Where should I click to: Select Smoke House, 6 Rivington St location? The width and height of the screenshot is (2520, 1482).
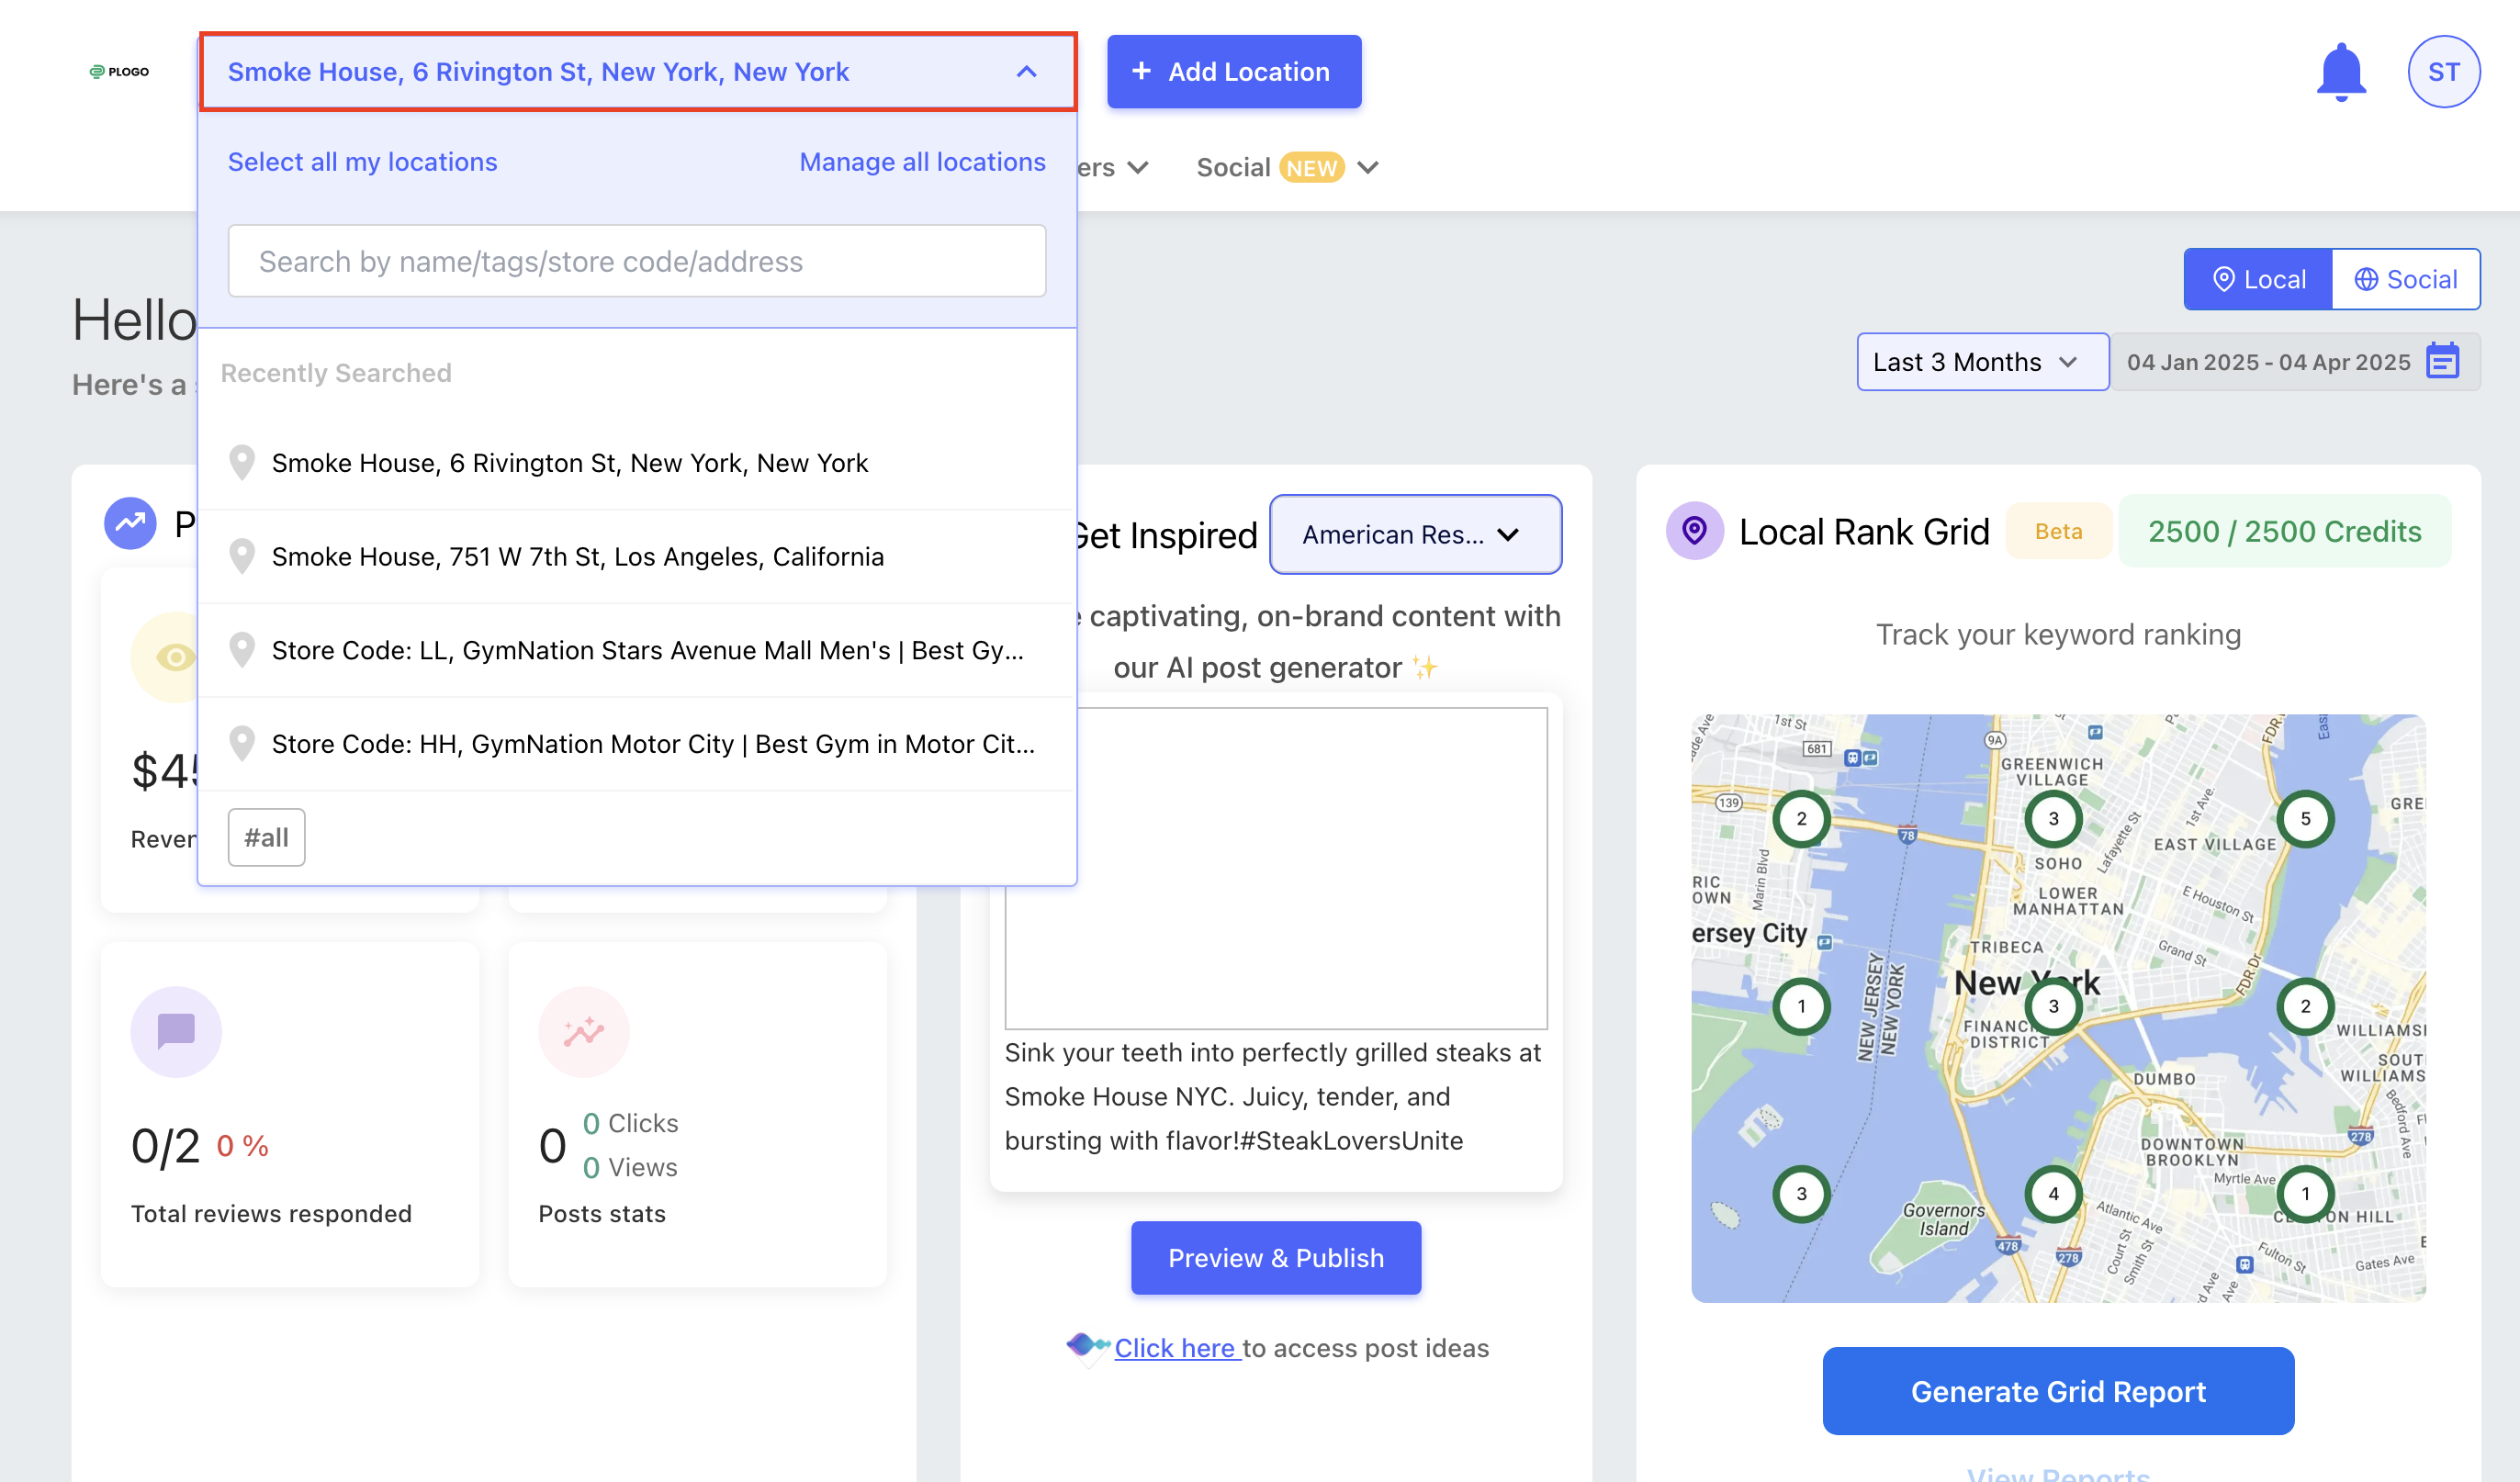tap(637, 463)
